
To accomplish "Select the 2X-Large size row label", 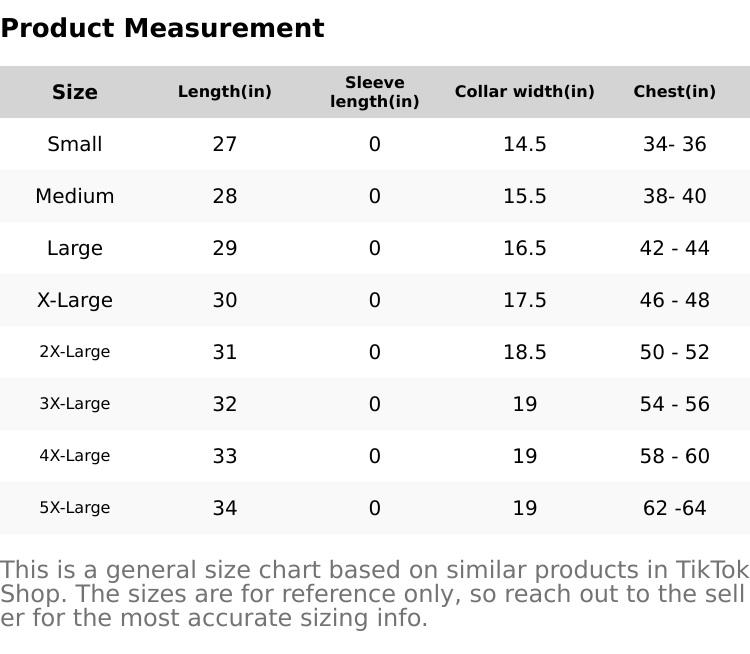I will (x=75, y=352).
